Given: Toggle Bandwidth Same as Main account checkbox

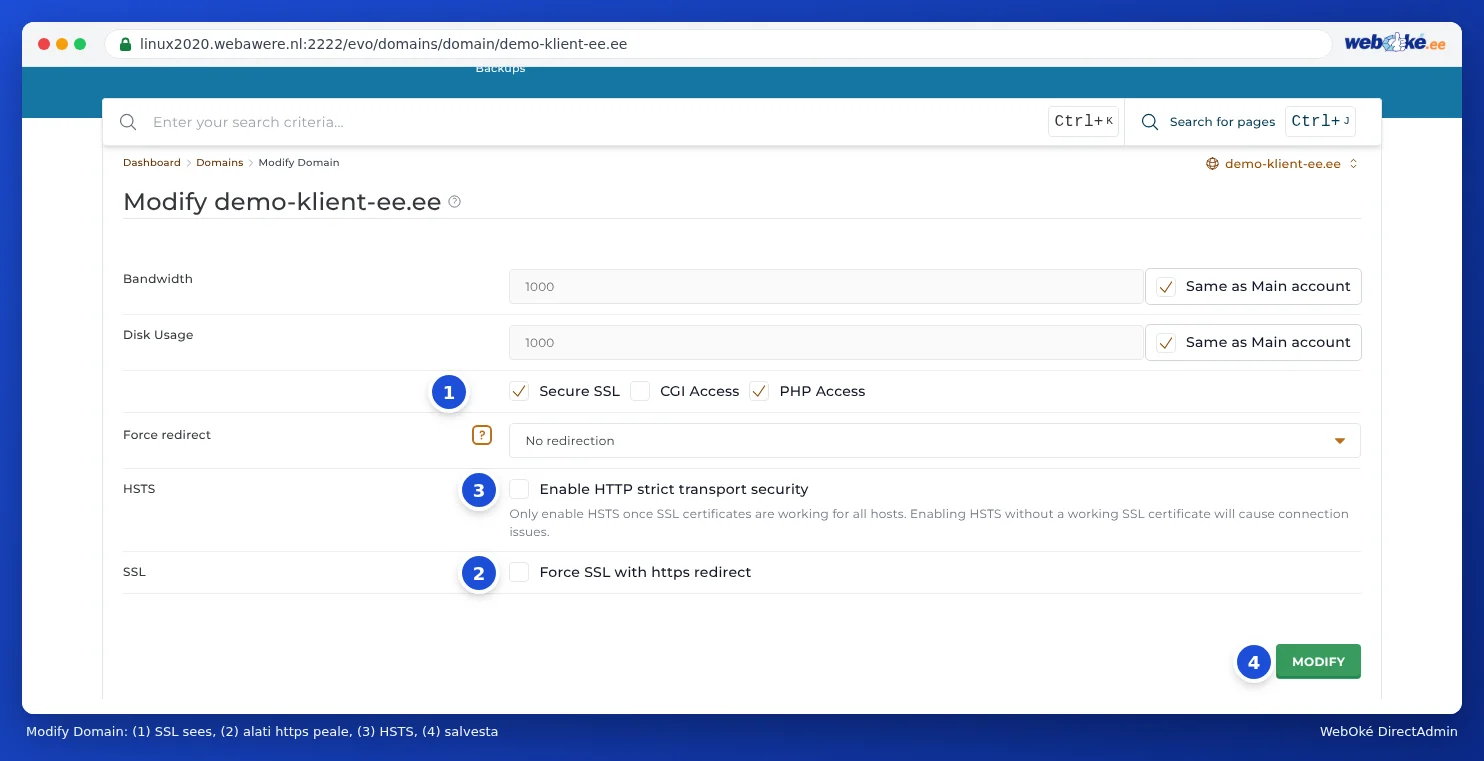Looking at the screenshot, I should coord(1166,287).
